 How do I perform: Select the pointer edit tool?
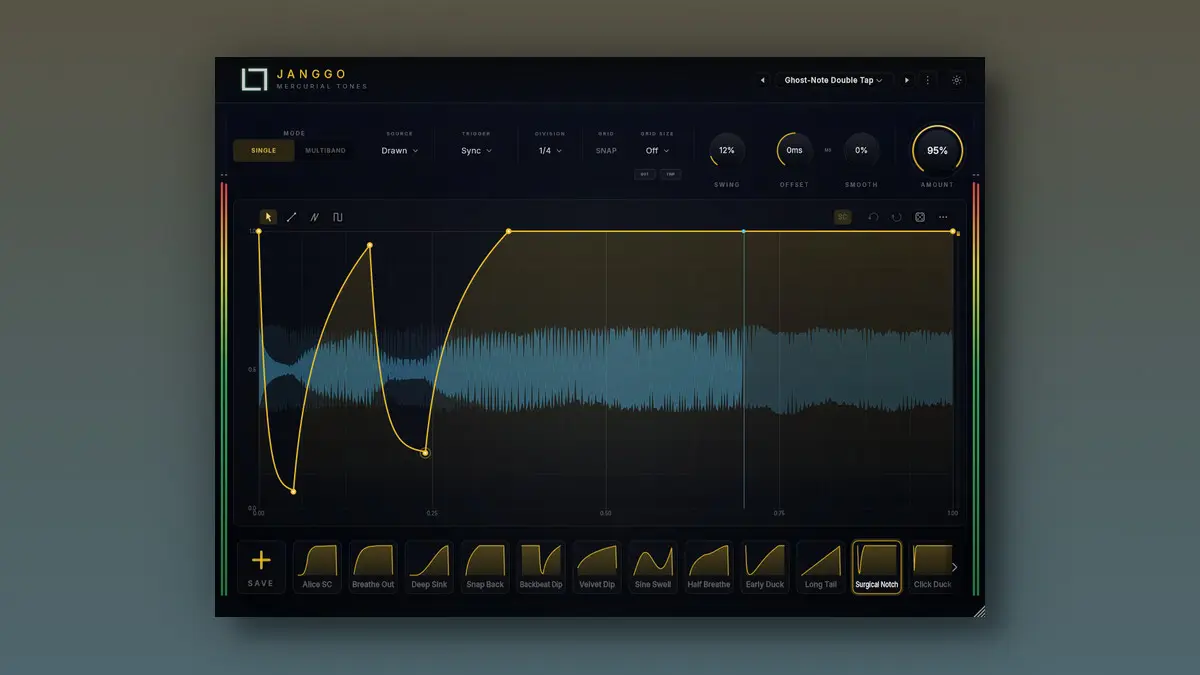(x=268, y=217)
